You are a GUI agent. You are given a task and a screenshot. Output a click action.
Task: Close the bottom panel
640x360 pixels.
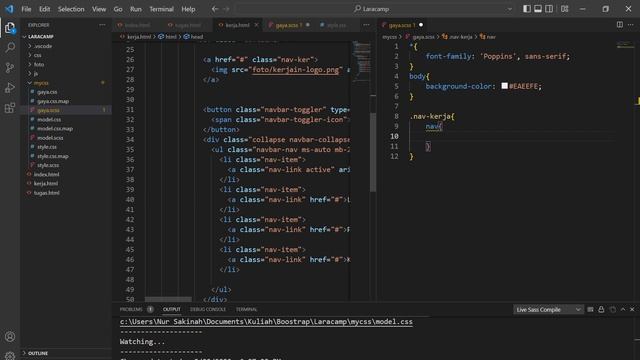point(632,309)
